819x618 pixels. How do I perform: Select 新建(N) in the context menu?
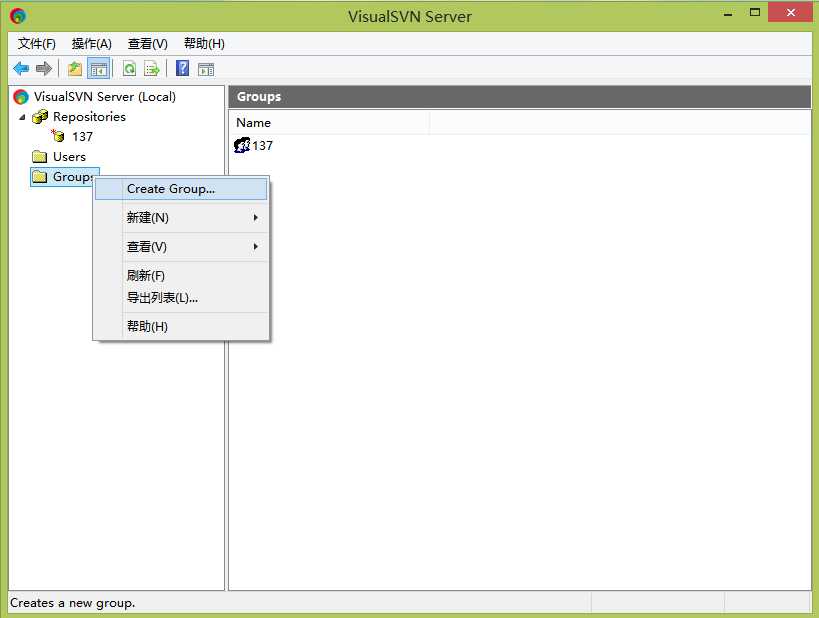181,217
